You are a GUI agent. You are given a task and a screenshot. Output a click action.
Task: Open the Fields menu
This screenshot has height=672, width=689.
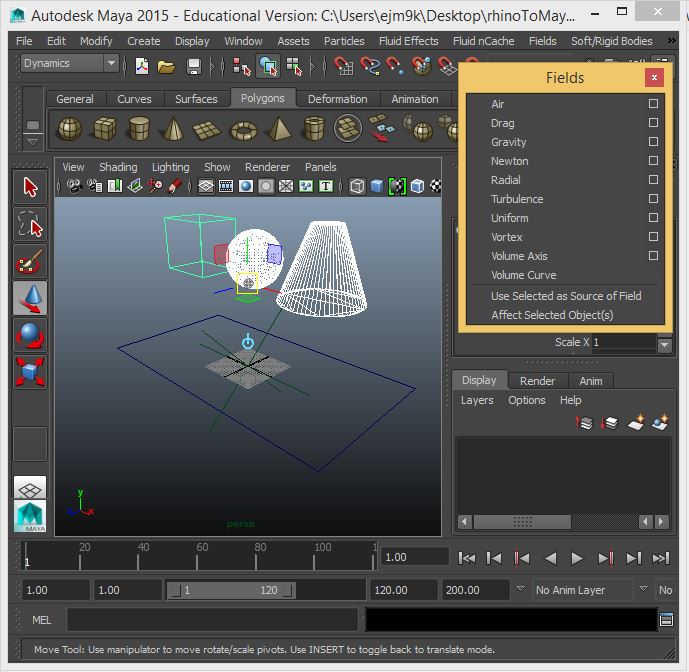[x=542, y=41]
